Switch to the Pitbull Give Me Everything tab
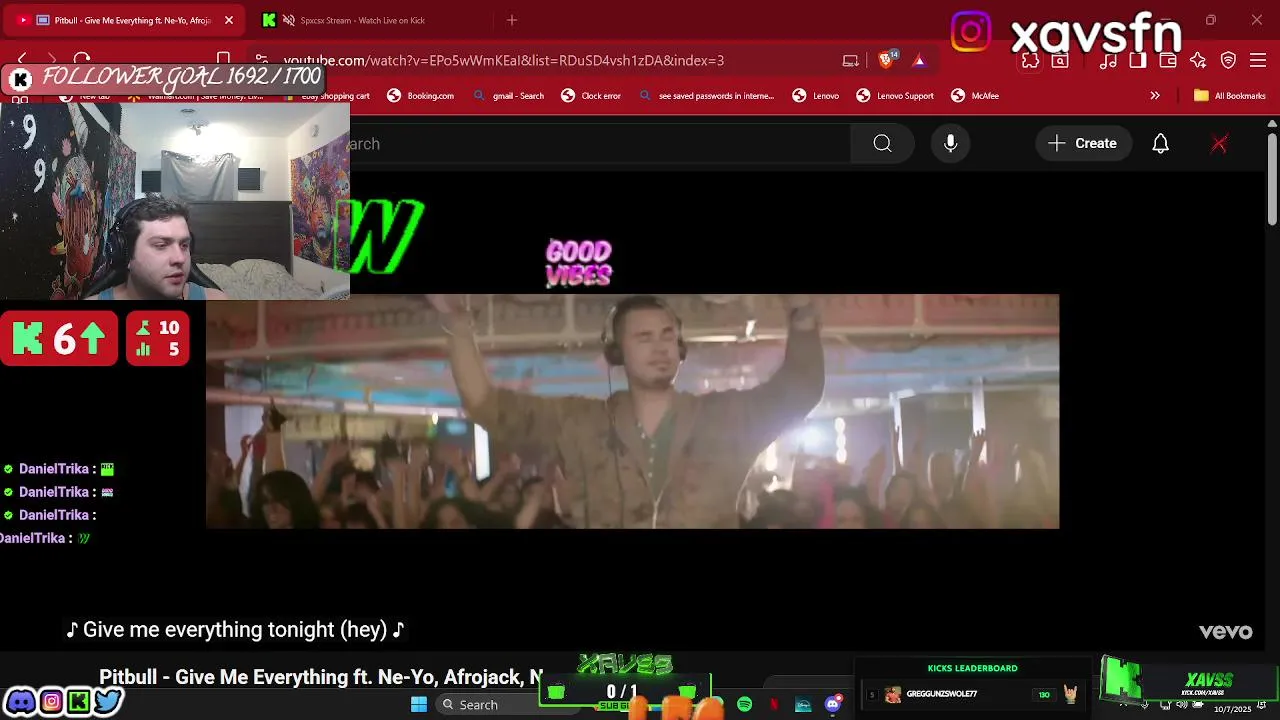Viewport: 1280px width, 720px height. tap(124, 20)
